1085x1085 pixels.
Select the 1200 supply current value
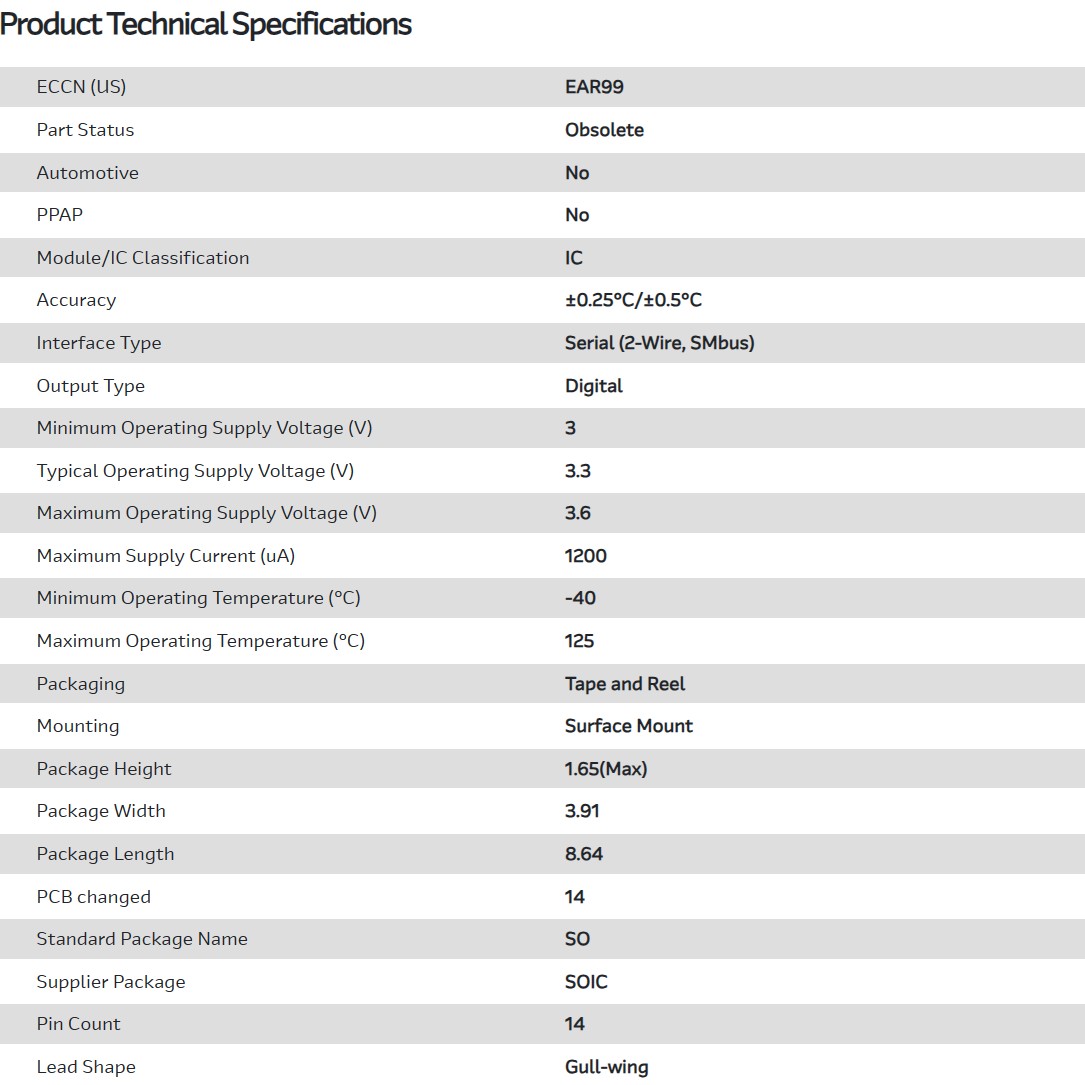(585, 556)
